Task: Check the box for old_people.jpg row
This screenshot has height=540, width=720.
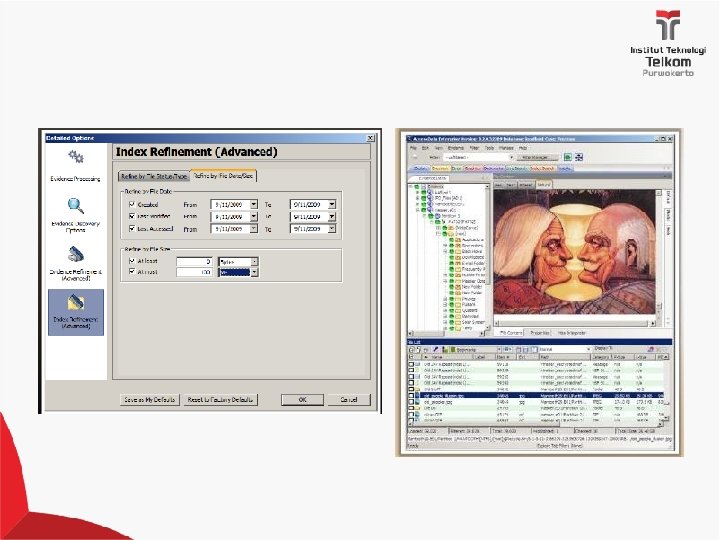Action: (x=411, y=402)
